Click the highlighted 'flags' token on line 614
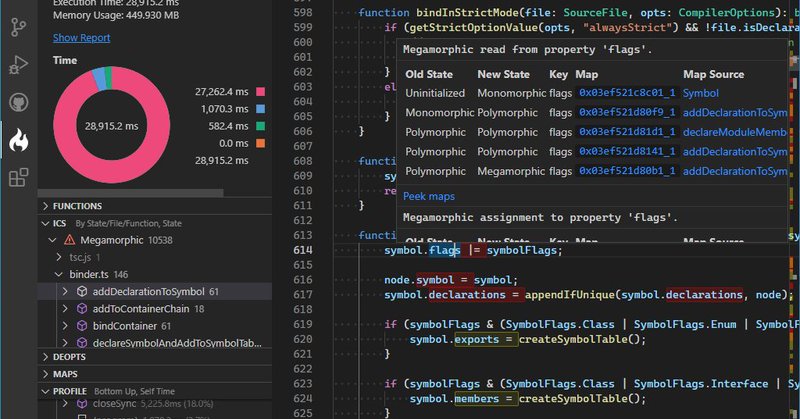Viewport: 800px width, 419px height. tap(444, 250)
